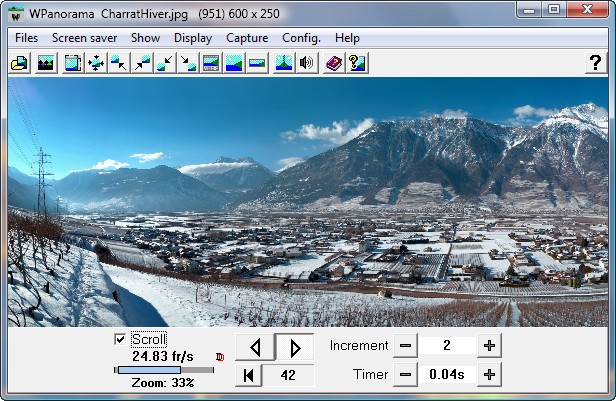This screenshot has height=401, width=616.
Task: Click the center-window four-arrows icon
Action: 96,63
